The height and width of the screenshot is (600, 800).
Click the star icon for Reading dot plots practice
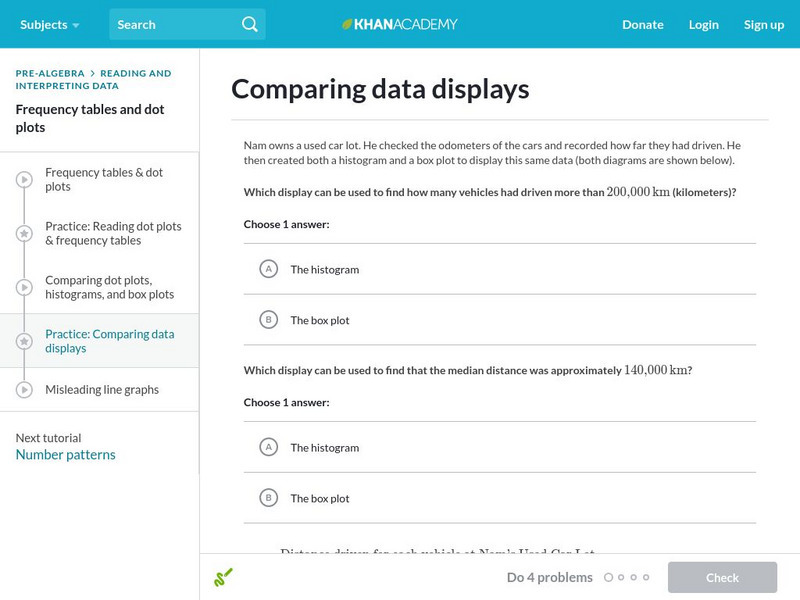click(x=24, y=234)
